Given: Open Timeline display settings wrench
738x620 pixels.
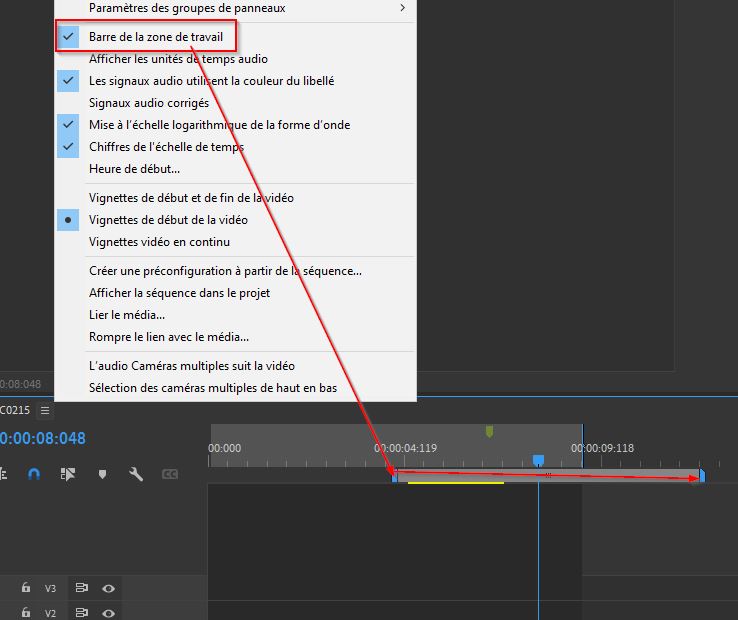Looking at the screenshot, I should click(x=136, y=474).
